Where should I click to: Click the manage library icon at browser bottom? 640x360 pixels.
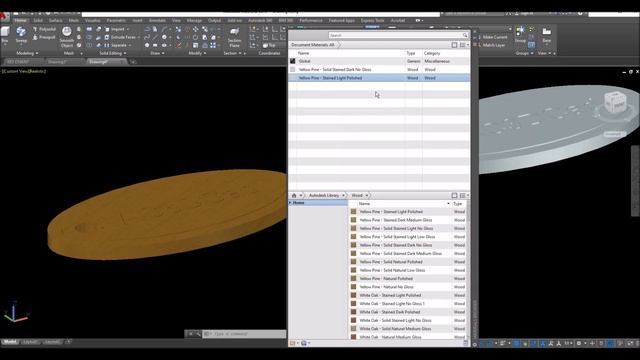[x=304, y=343]
